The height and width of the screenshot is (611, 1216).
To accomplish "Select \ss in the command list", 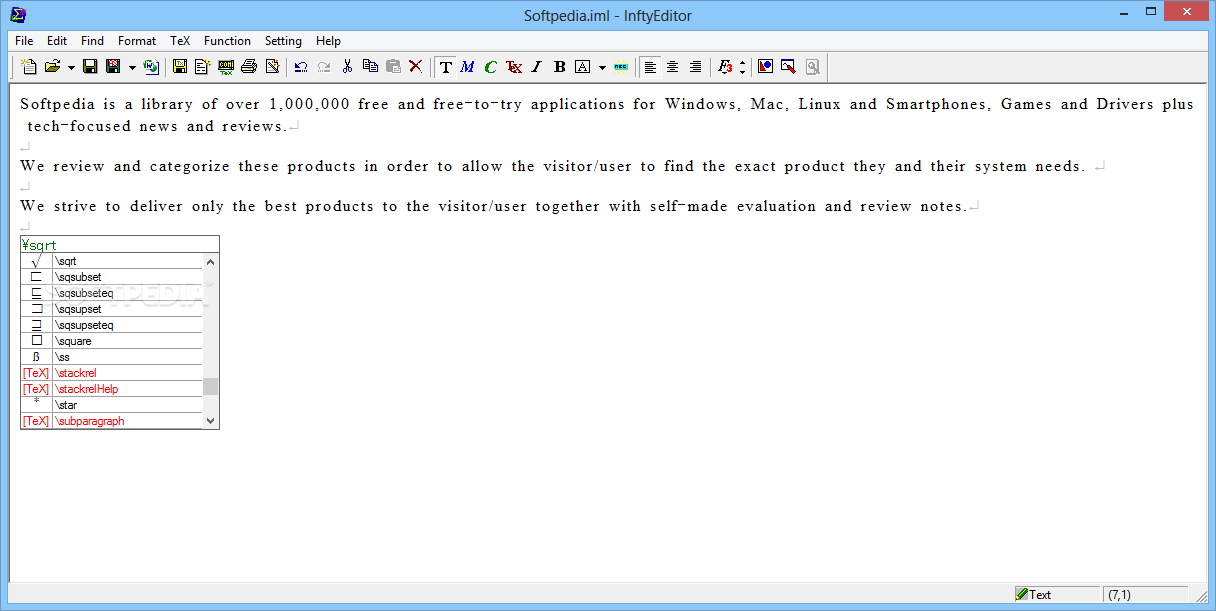I will click(112, 357).
